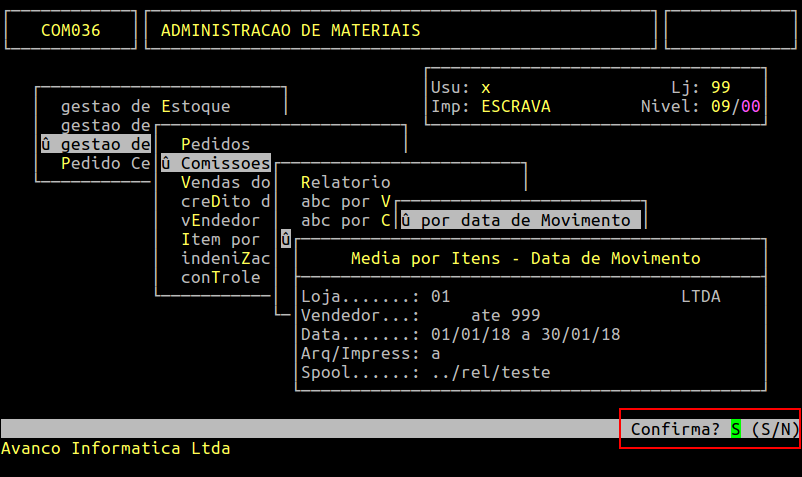802x477 pixels.
Task: Click the green Confirma S prompt cursor
Action: click(x=735, y=429)
